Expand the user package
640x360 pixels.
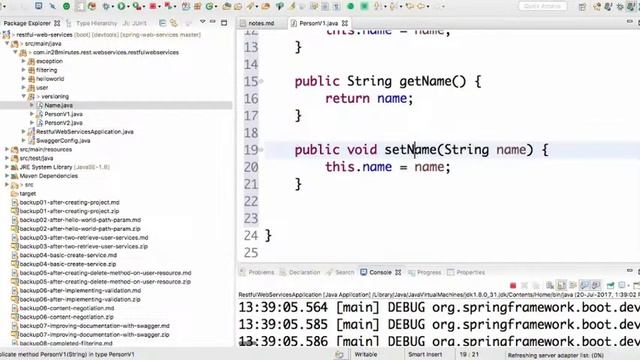[x=24, y=87]
